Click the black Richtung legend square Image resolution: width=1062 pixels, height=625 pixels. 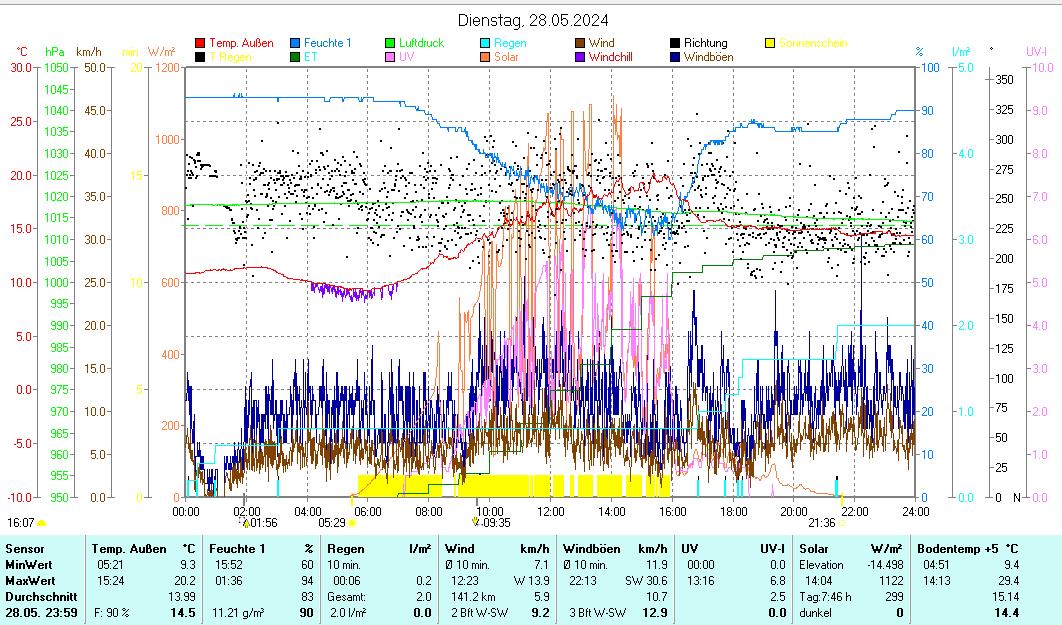[675, 44]
